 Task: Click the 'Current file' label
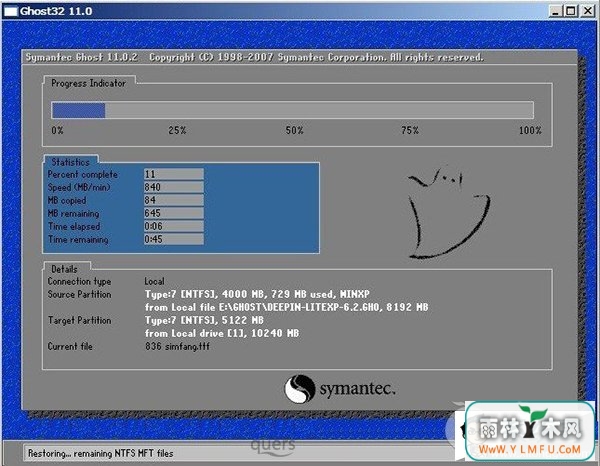coord(70,346)
